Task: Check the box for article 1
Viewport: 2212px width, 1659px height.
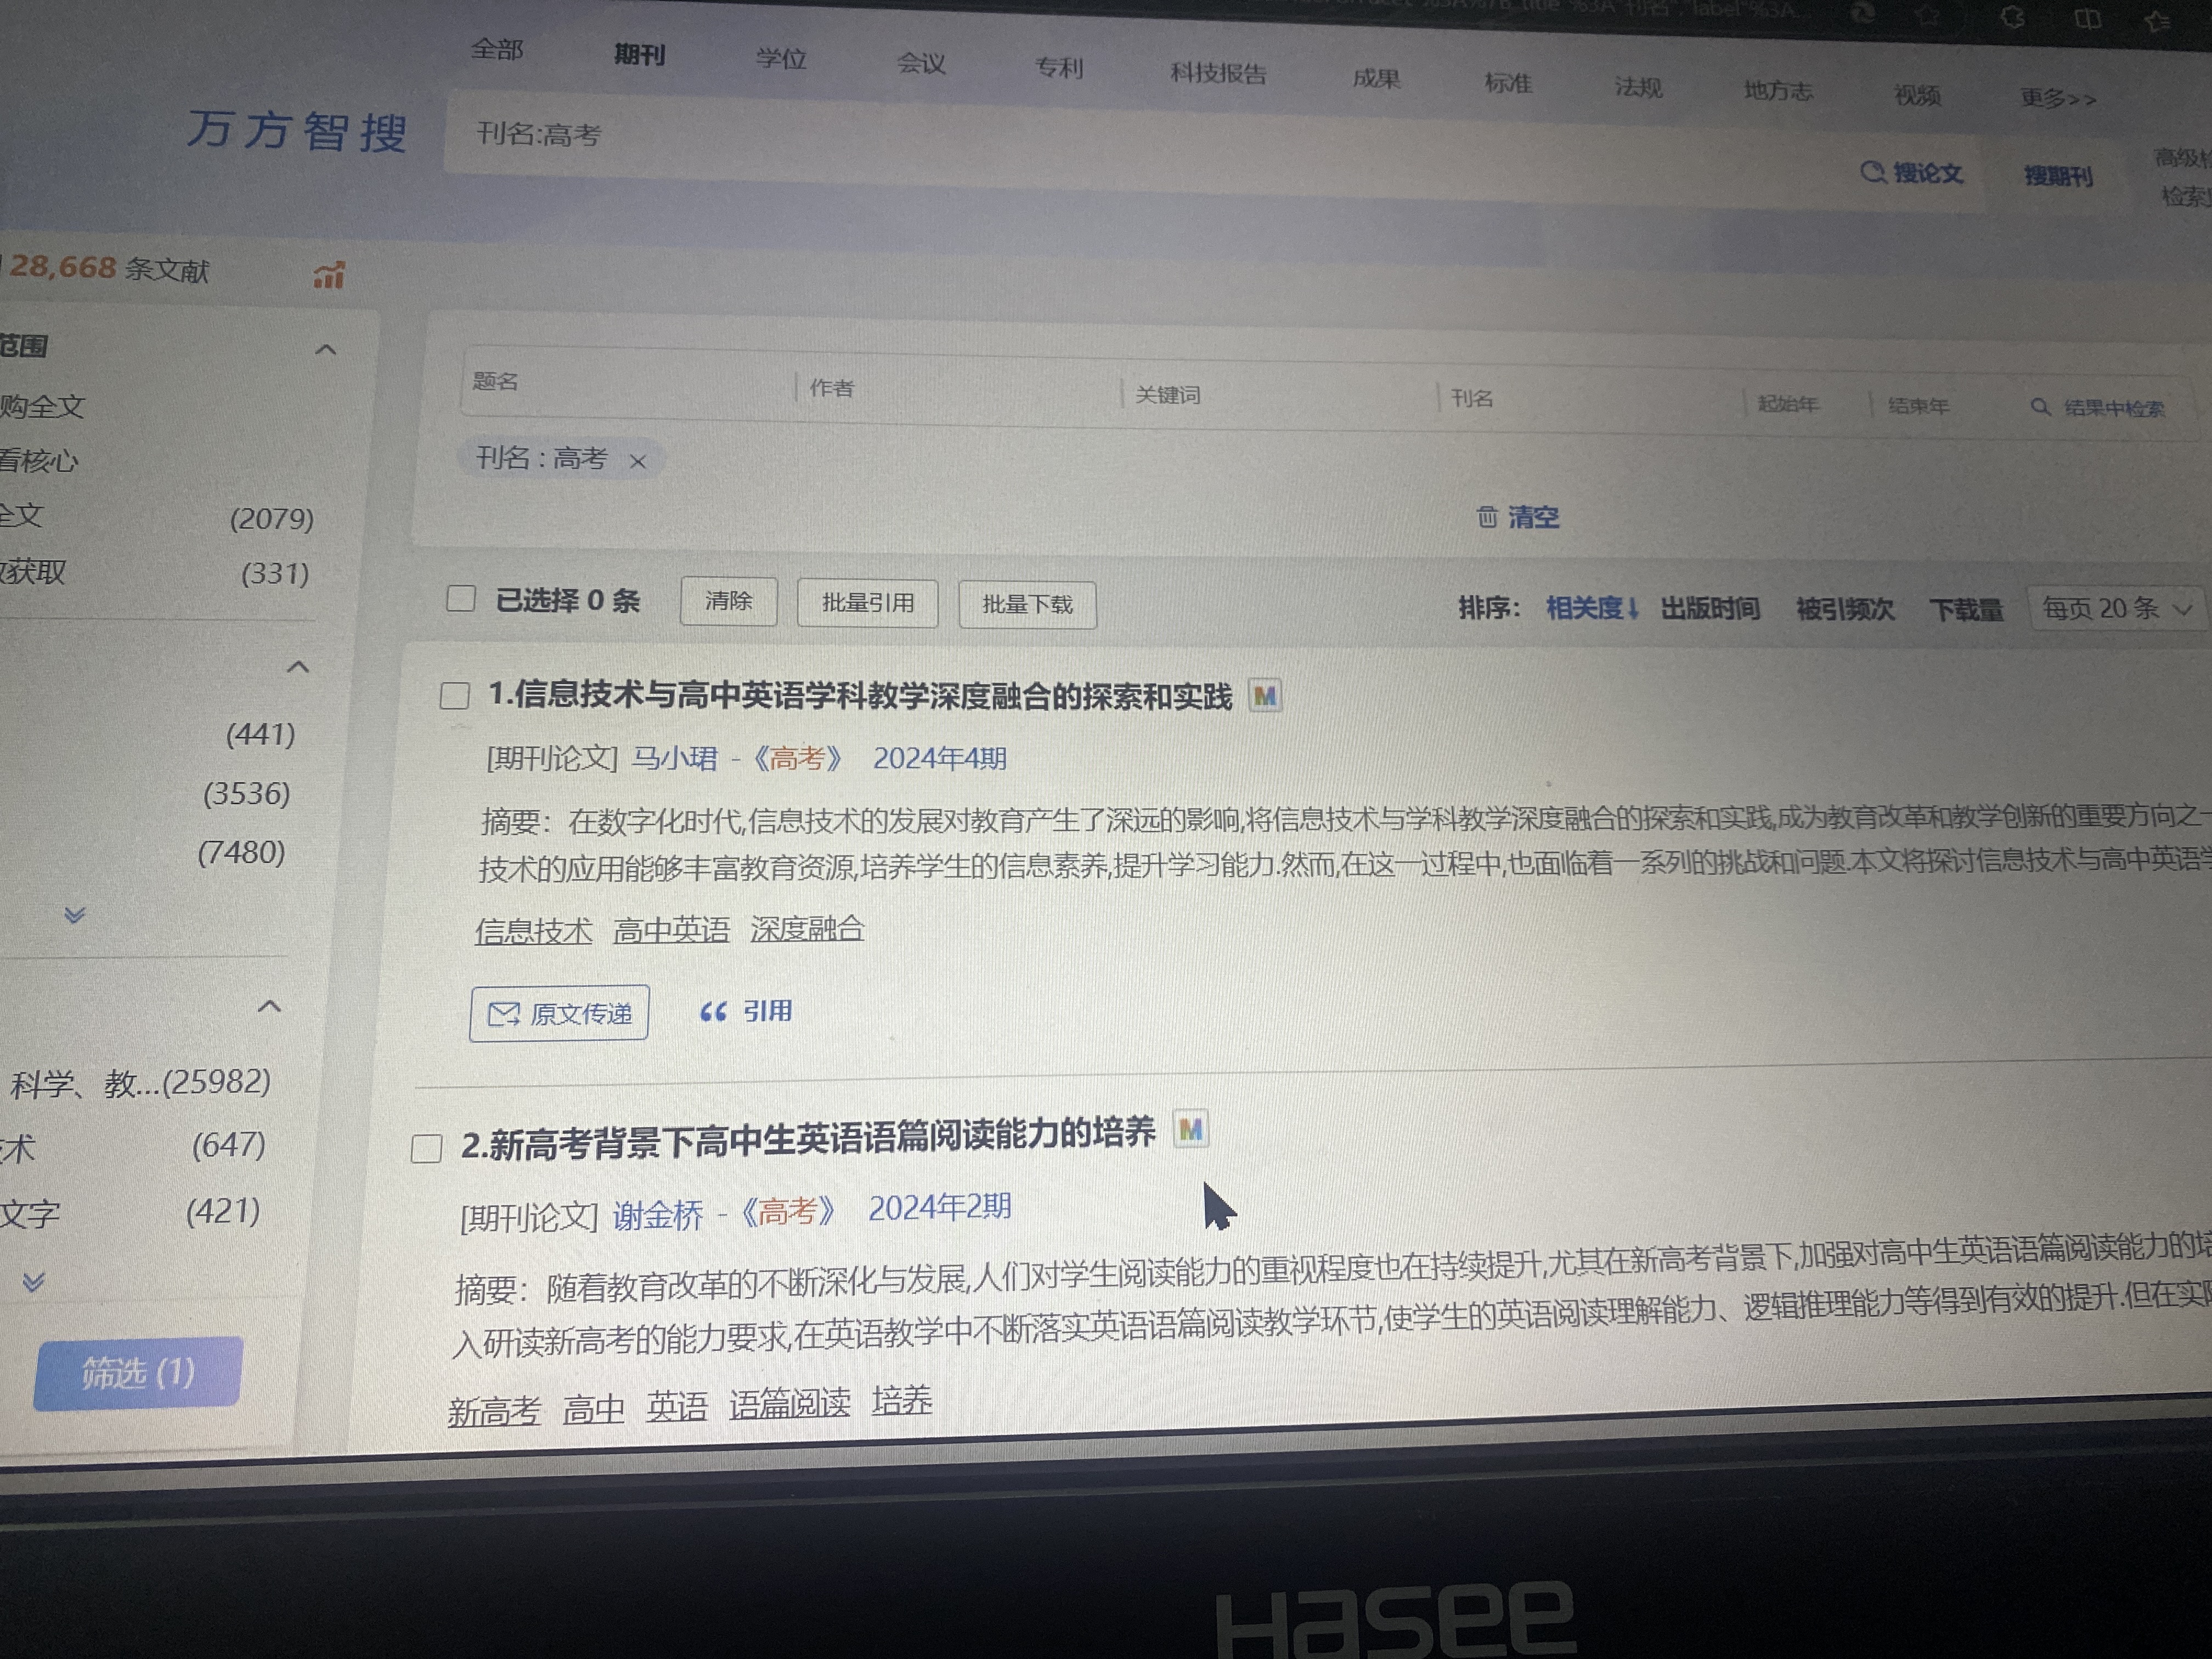Action: click(x=455, y=695)
